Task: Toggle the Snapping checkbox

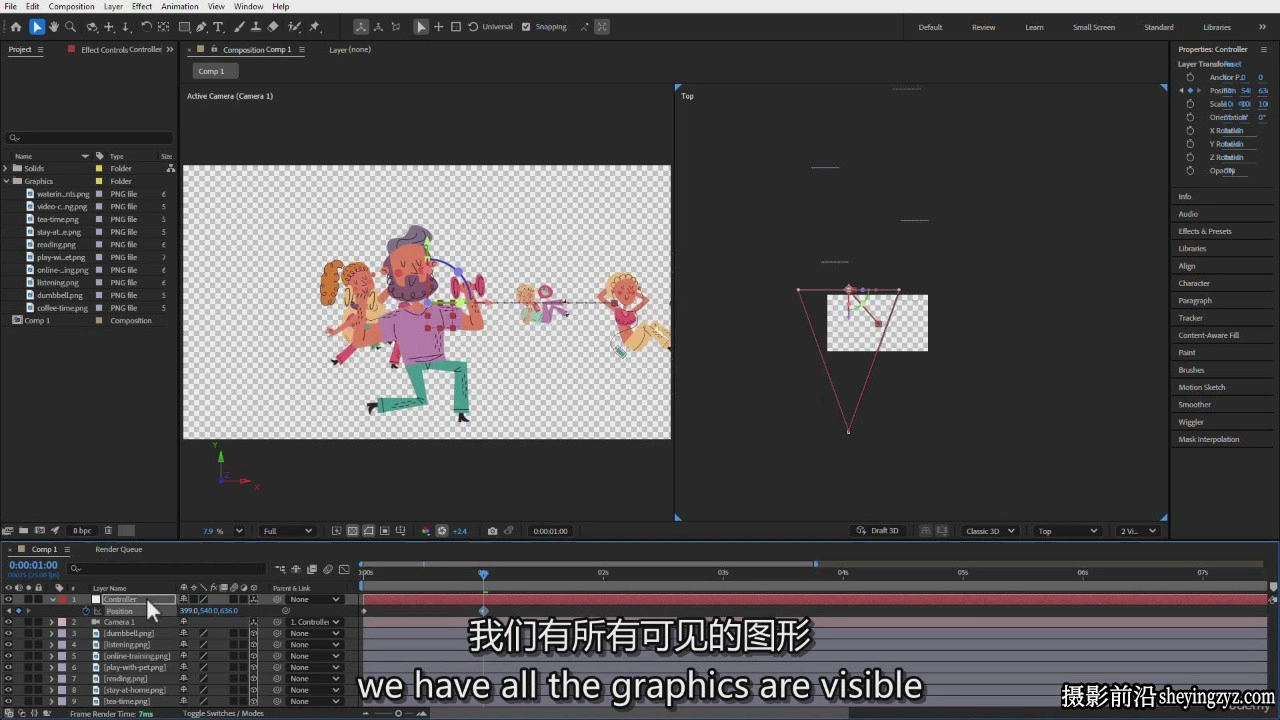Action: click(526, 27)
